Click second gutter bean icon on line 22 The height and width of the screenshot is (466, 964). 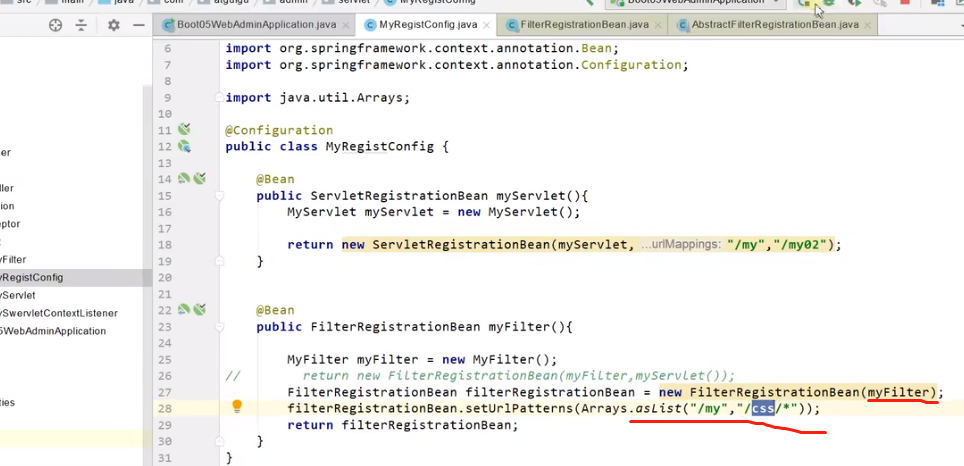199,309
